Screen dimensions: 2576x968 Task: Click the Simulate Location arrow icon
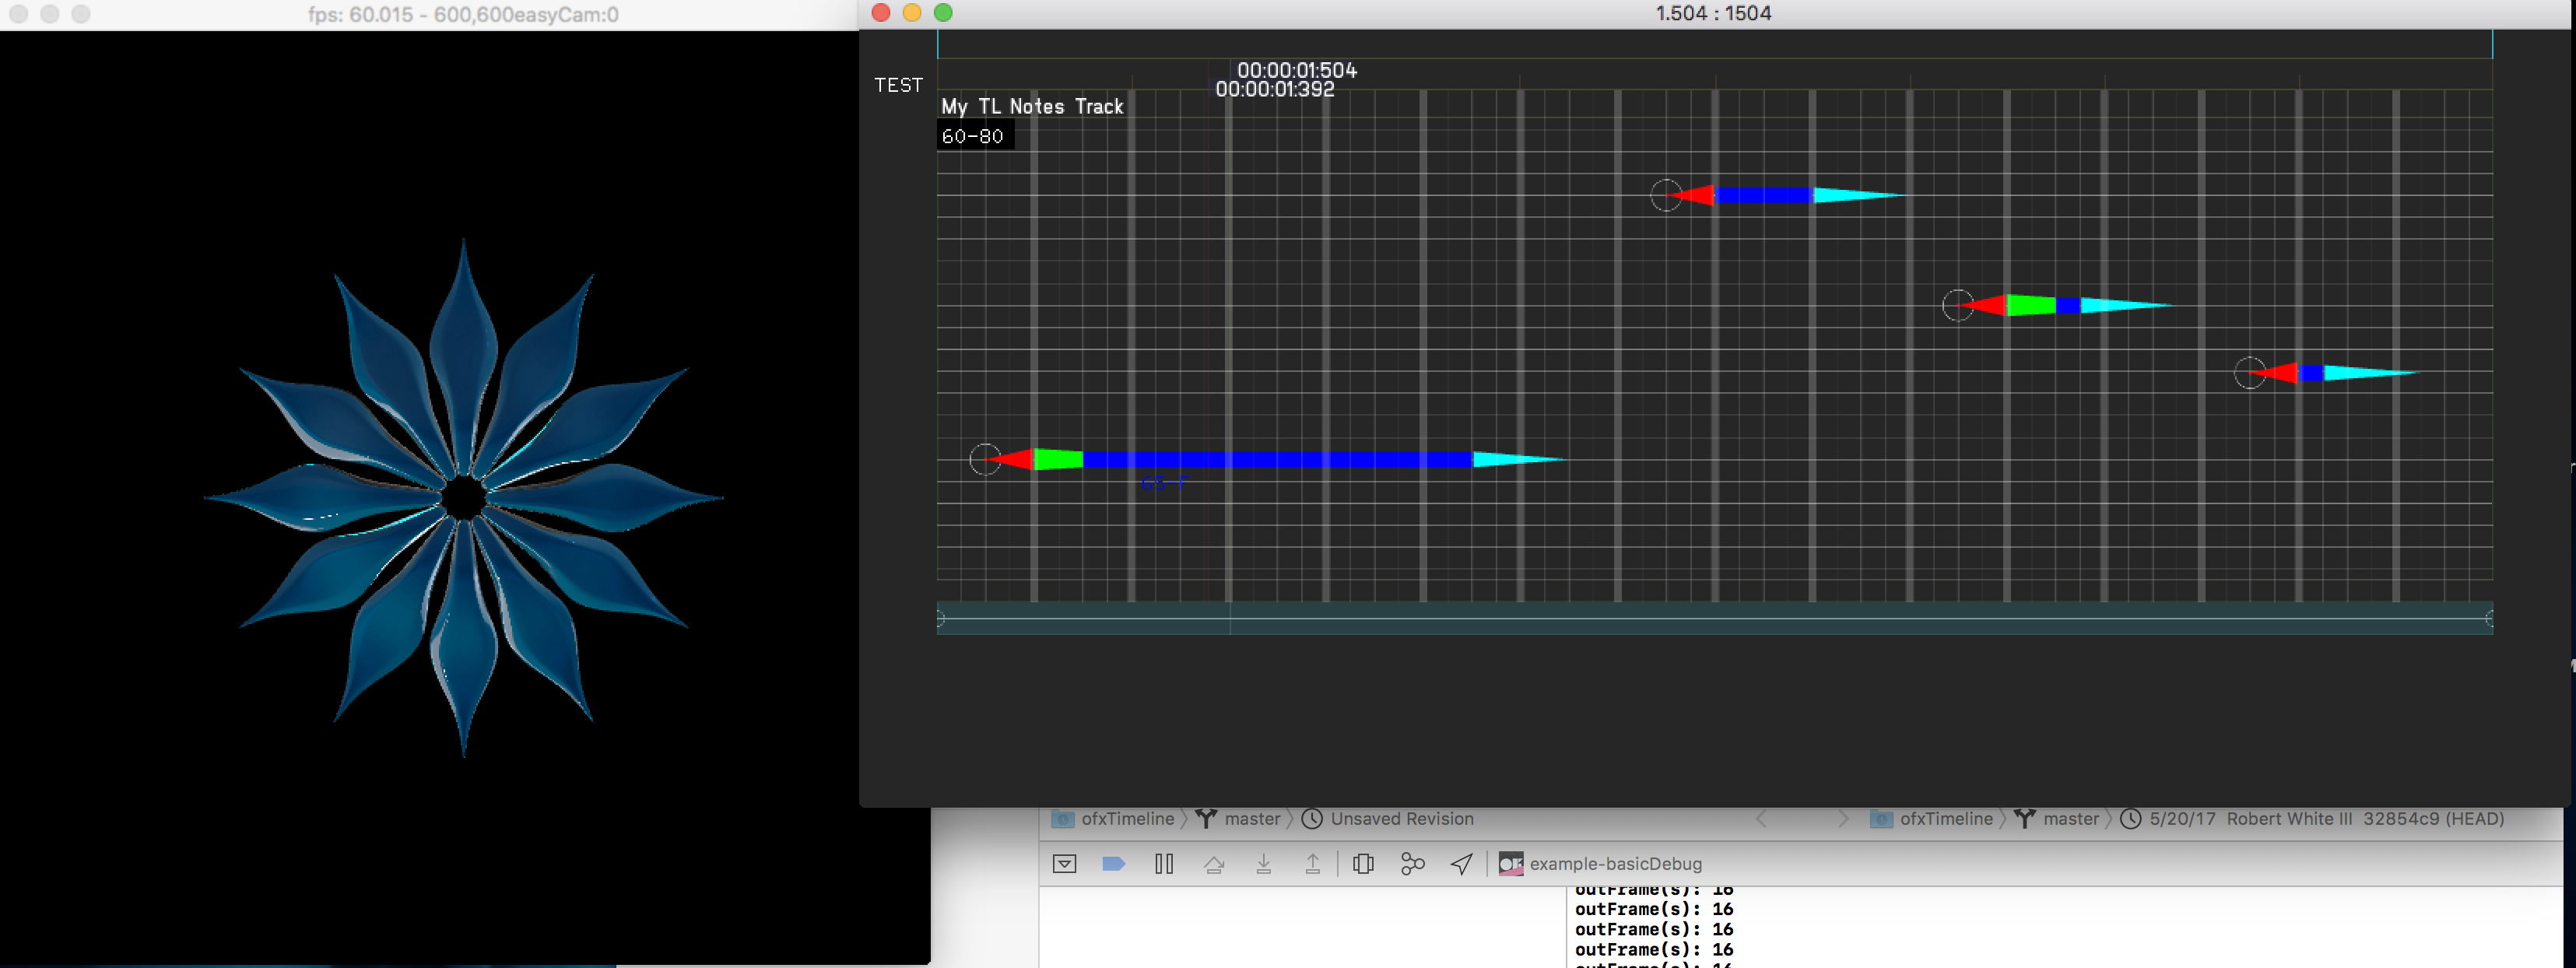point(1461,864)
